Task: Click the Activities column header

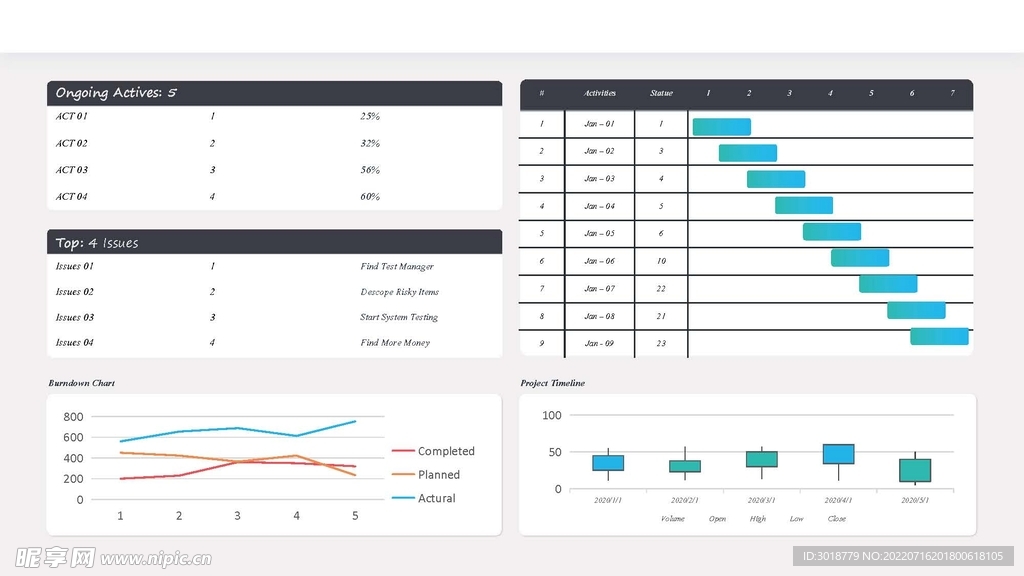Action: 600,94
